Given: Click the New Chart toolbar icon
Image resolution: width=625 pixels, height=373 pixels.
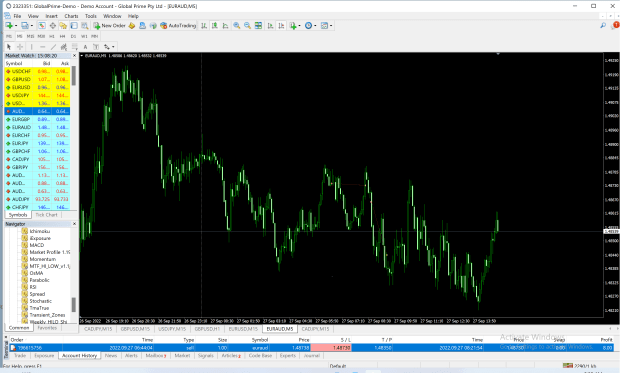Looking at the screenshot, I should tap(9, 26).
